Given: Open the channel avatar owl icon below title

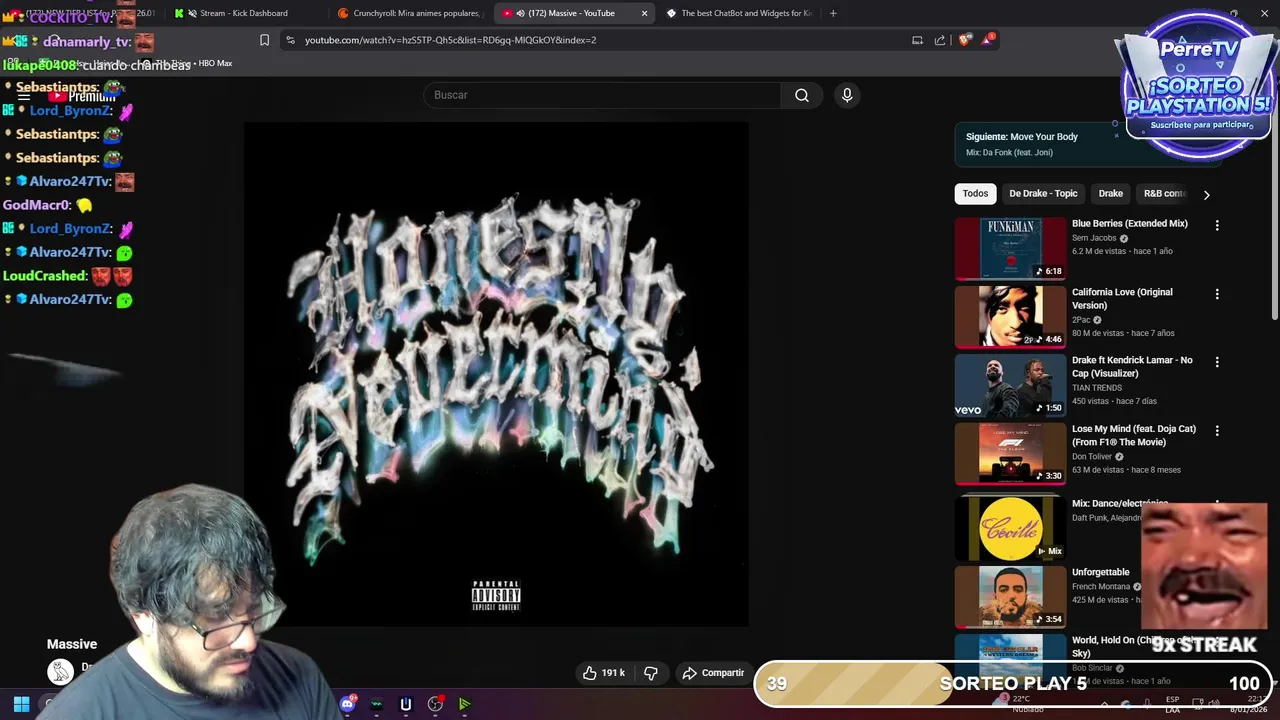Looking at the screenshot, I should [x=60, y=671].
